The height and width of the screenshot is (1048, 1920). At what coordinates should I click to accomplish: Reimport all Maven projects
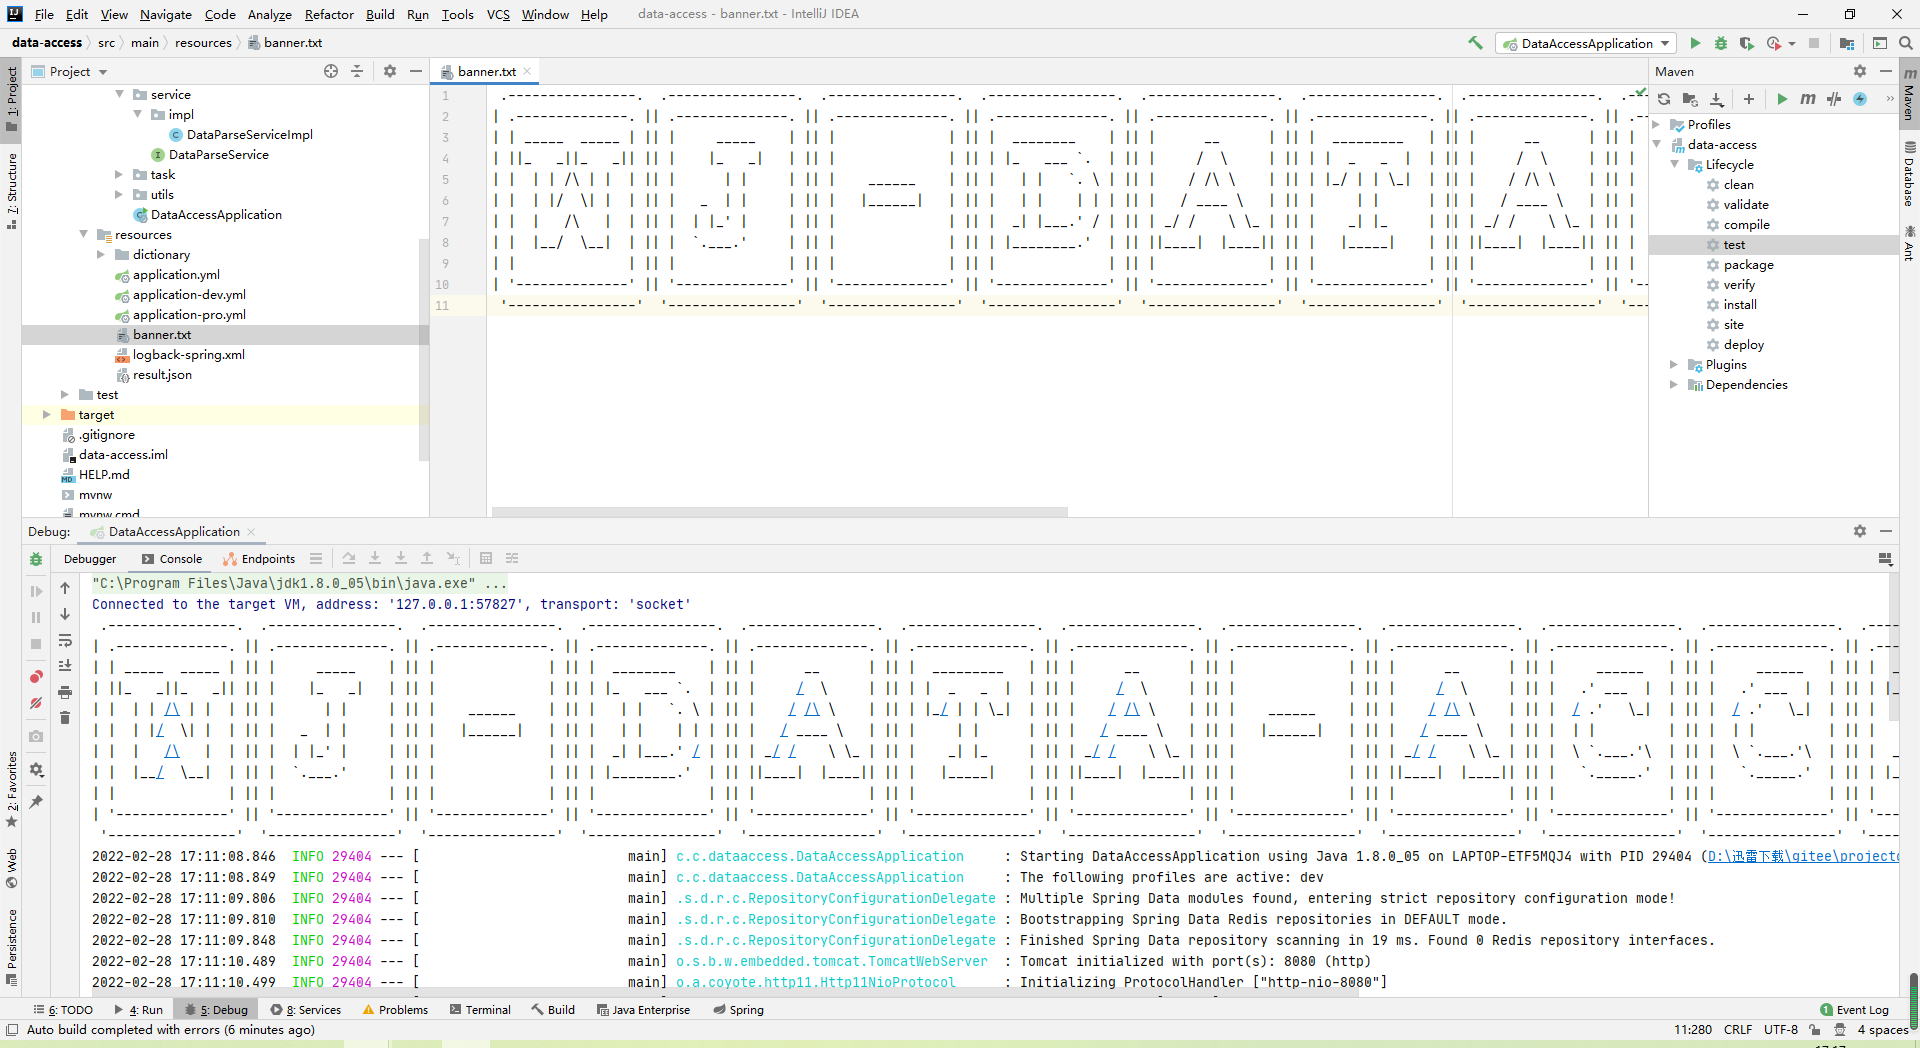click(x=1664, y=99)
